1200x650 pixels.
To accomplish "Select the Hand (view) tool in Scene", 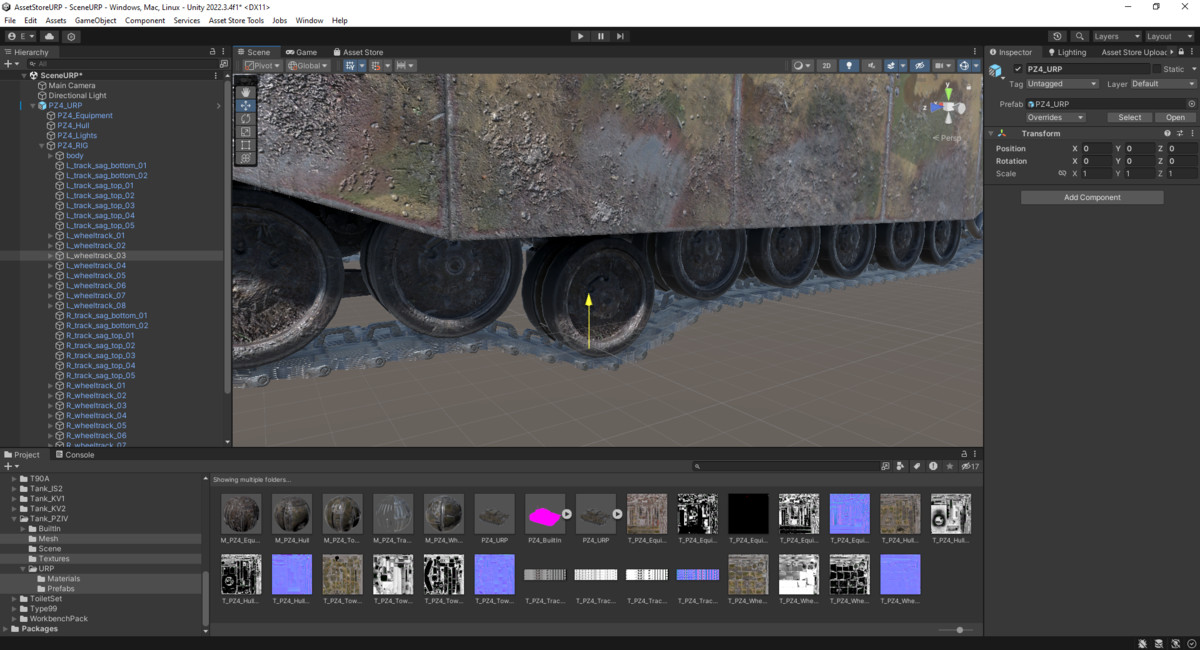I will (246, 92).
